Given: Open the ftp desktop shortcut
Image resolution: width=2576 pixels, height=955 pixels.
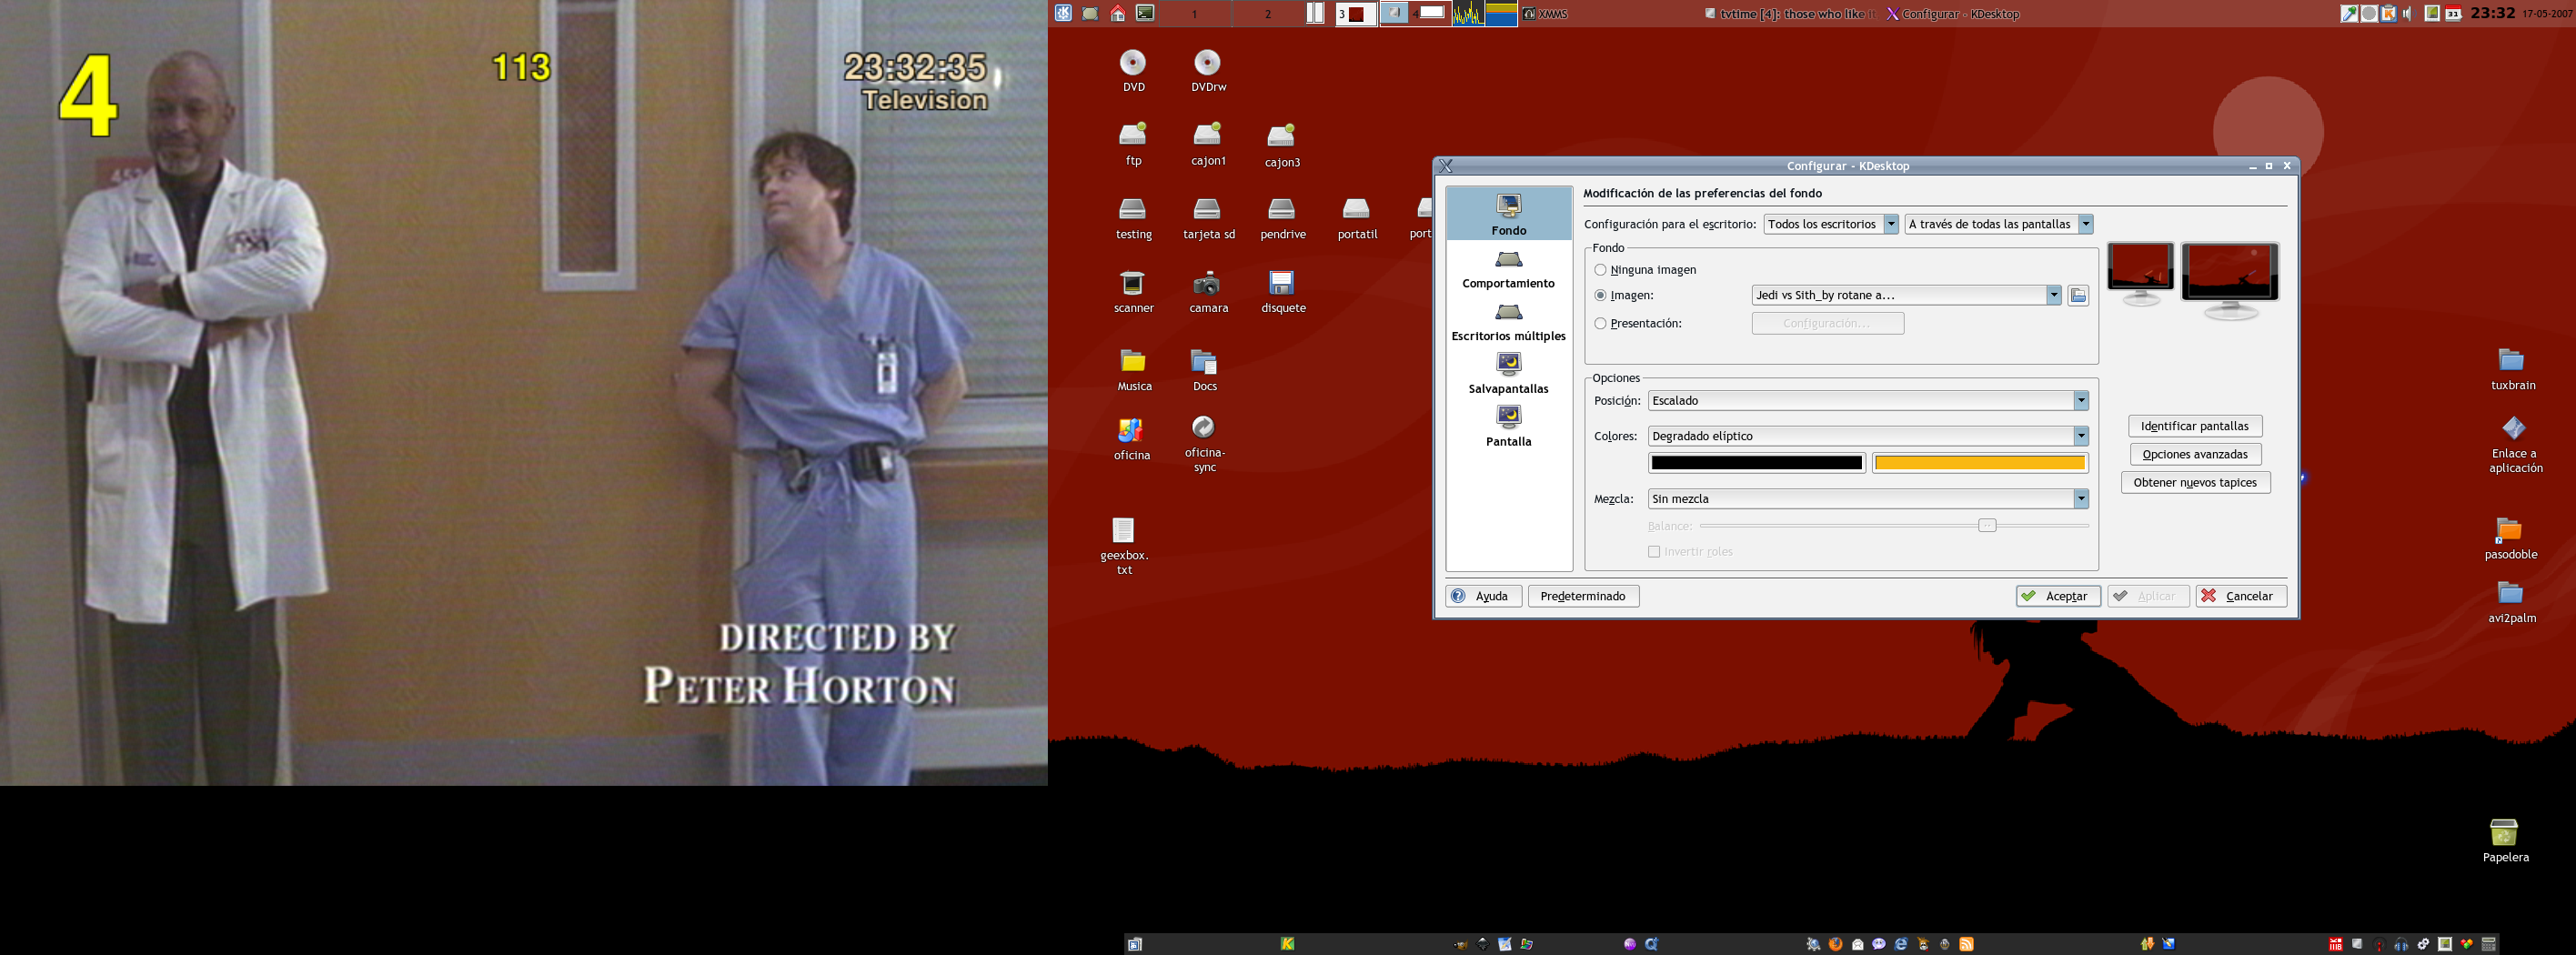Looking at the screenshot, I should 1133,144.
